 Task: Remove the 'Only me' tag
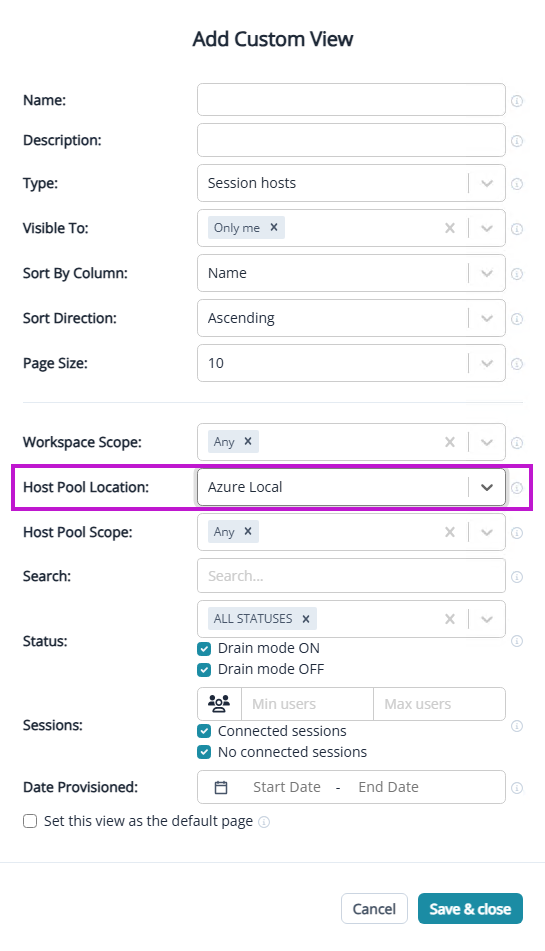(x=274, y=227)
